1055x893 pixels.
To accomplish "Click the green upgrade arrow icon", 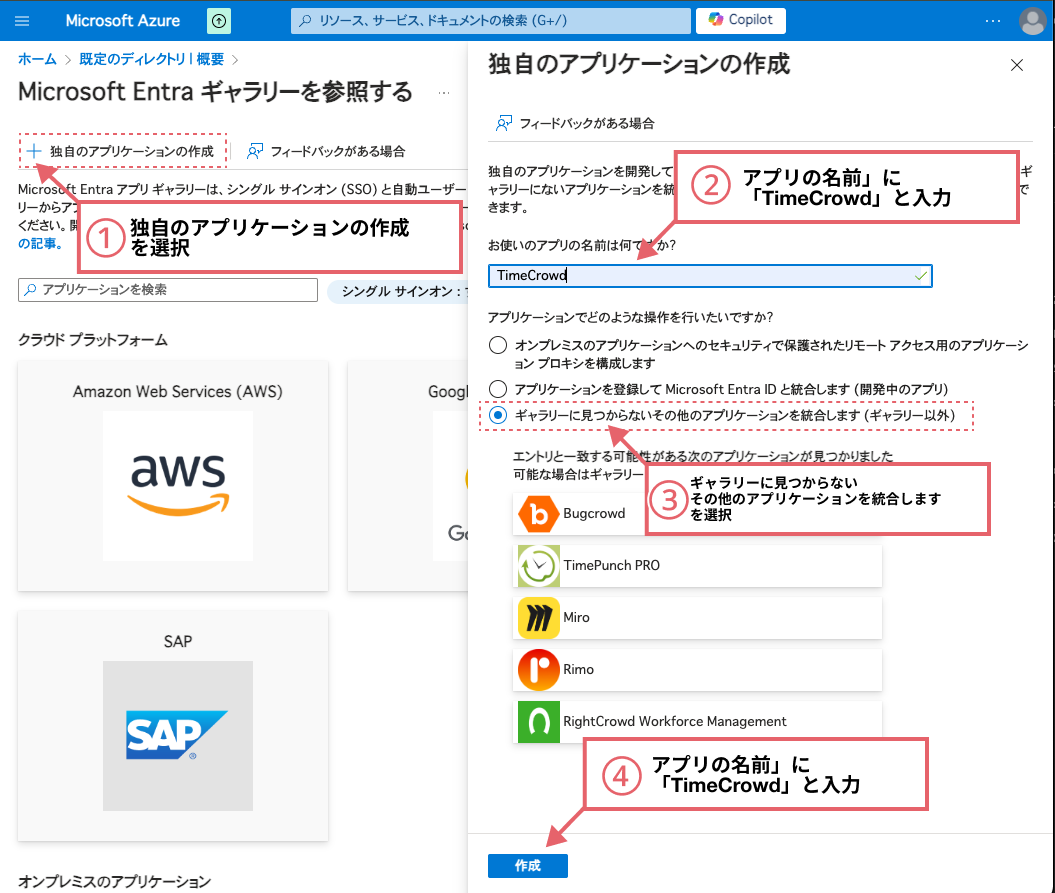I will pos(219,20).
